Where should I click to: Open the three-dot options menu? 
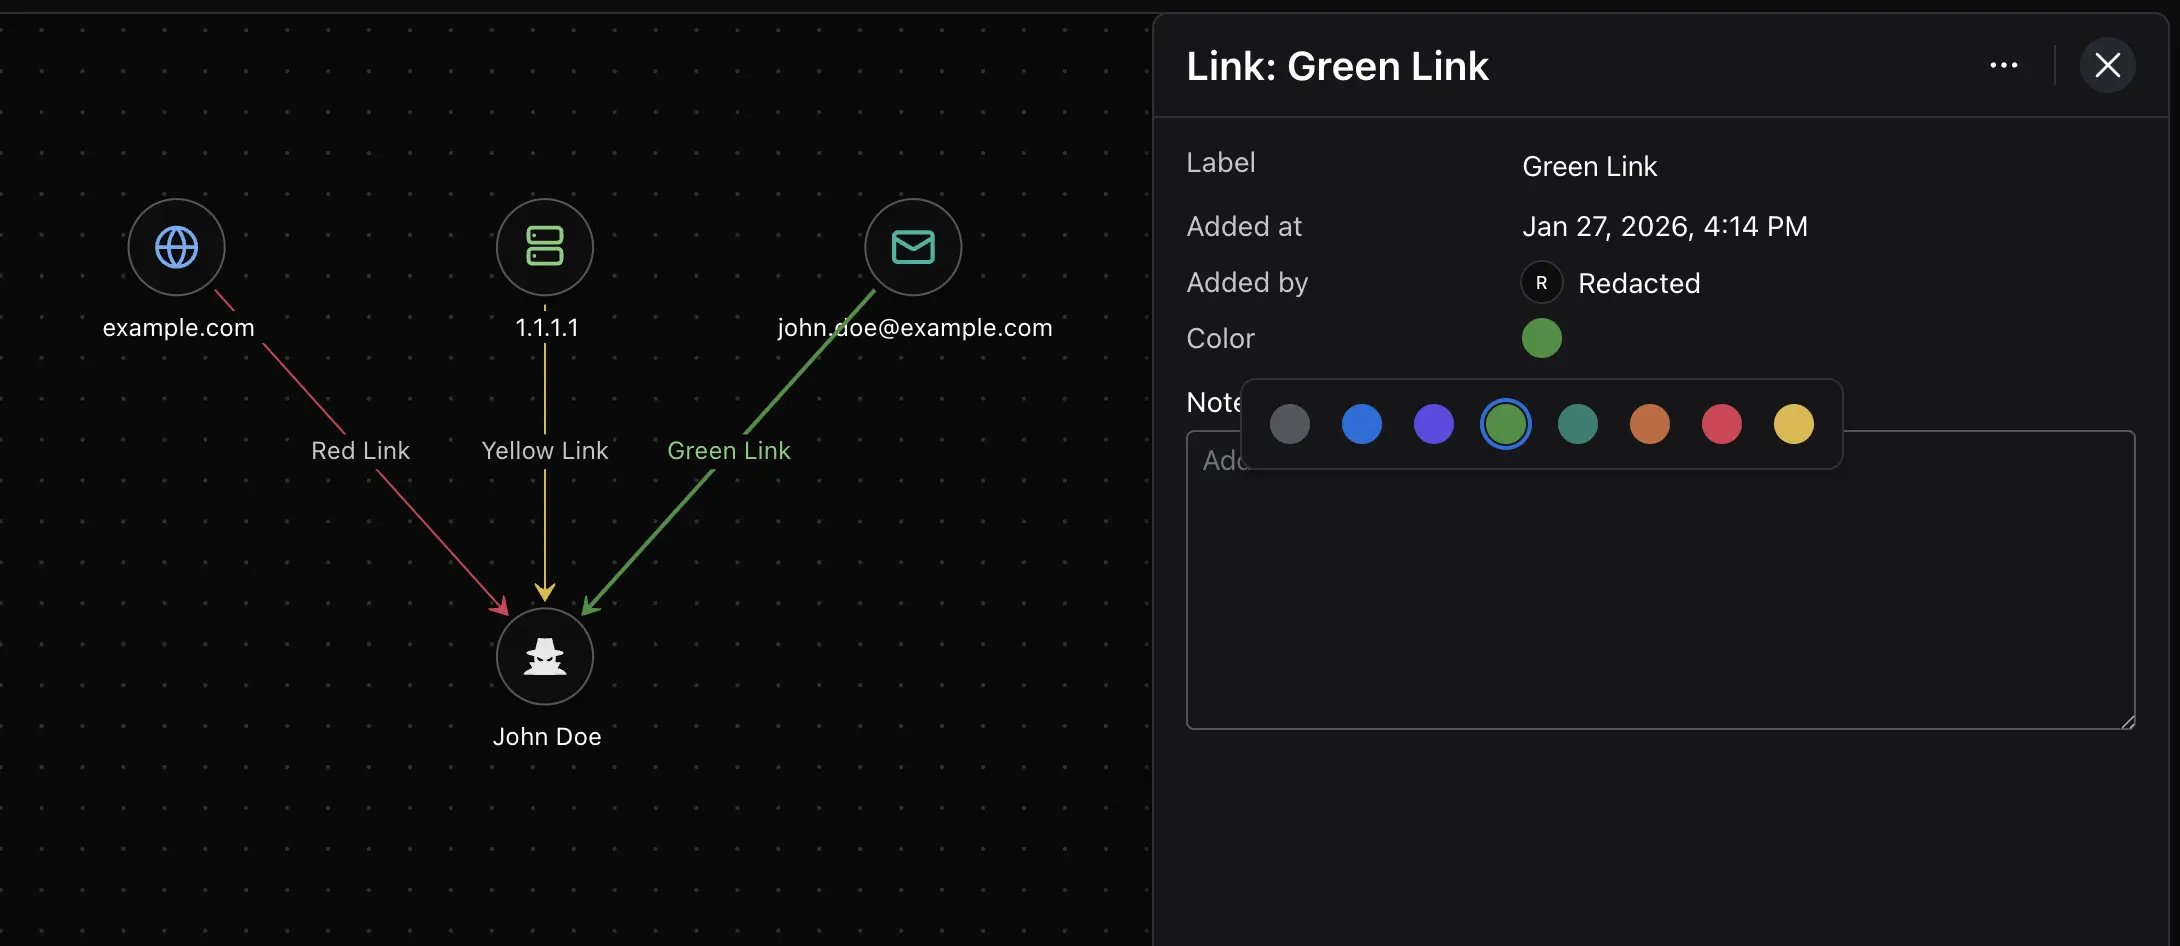point(2003,64)
